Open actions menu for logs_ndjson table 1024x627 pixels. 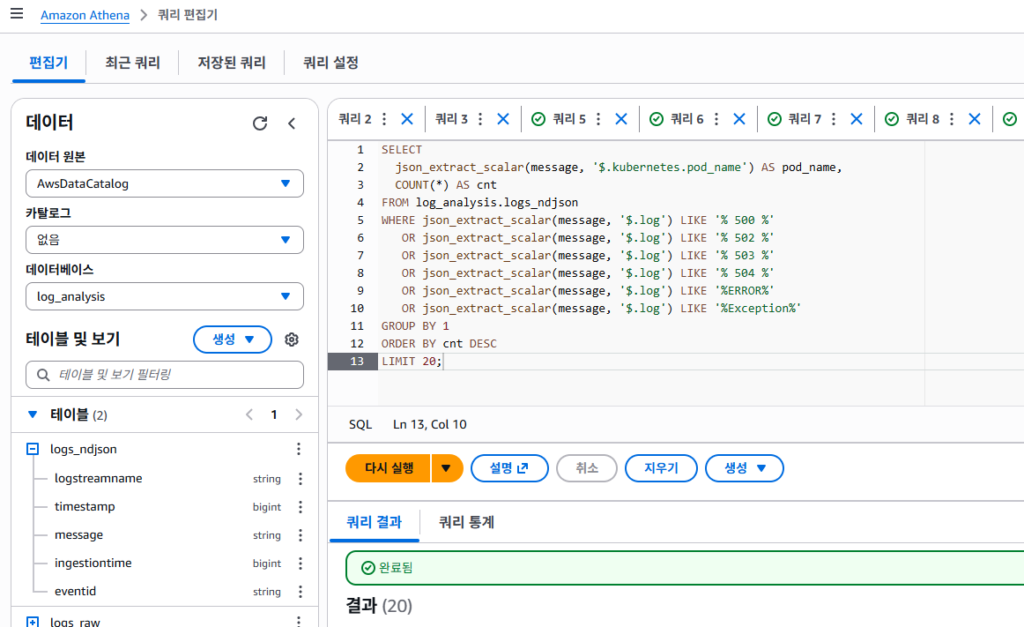pos(298,450)
